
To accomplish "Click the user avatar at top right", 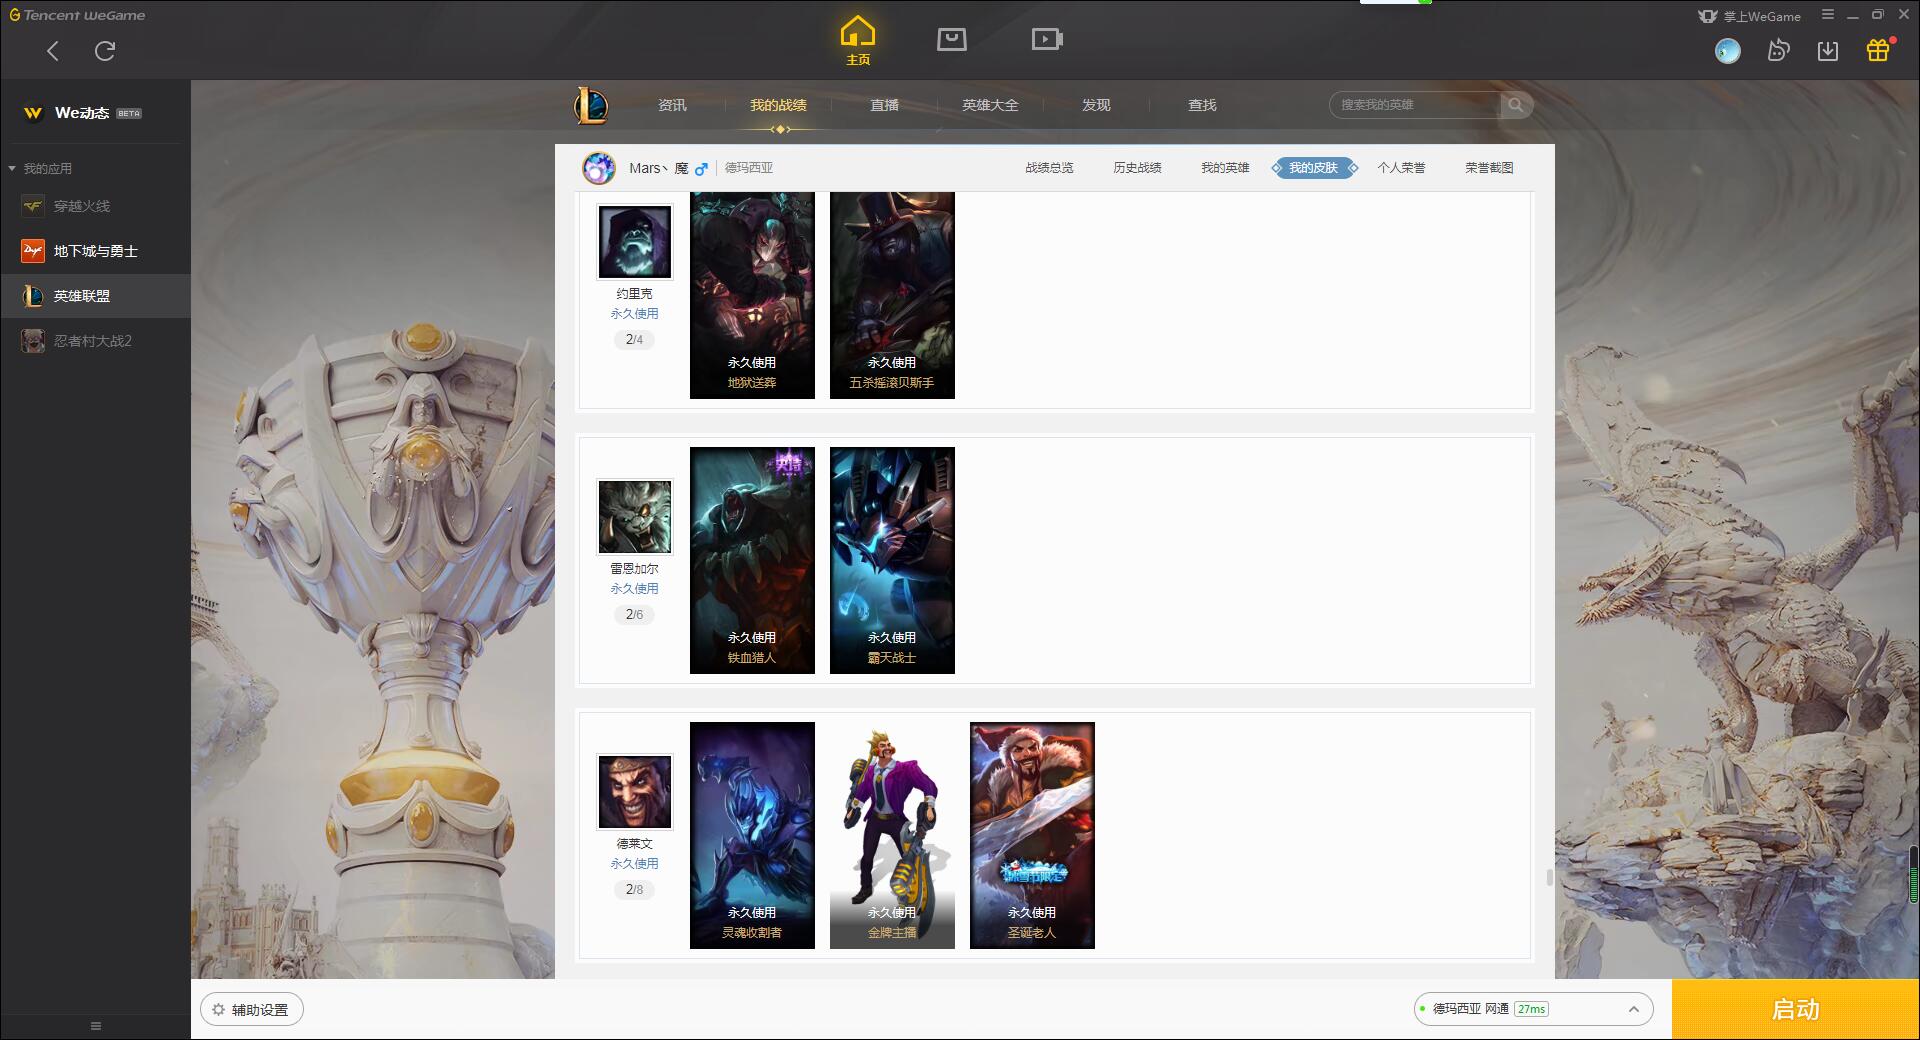I will (1727, 50).
